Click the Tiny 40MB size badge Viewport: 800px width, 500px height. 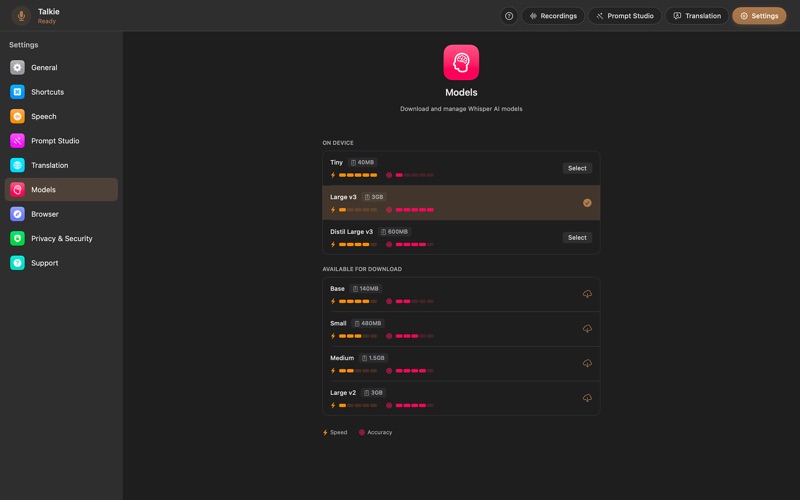point(362,162)
